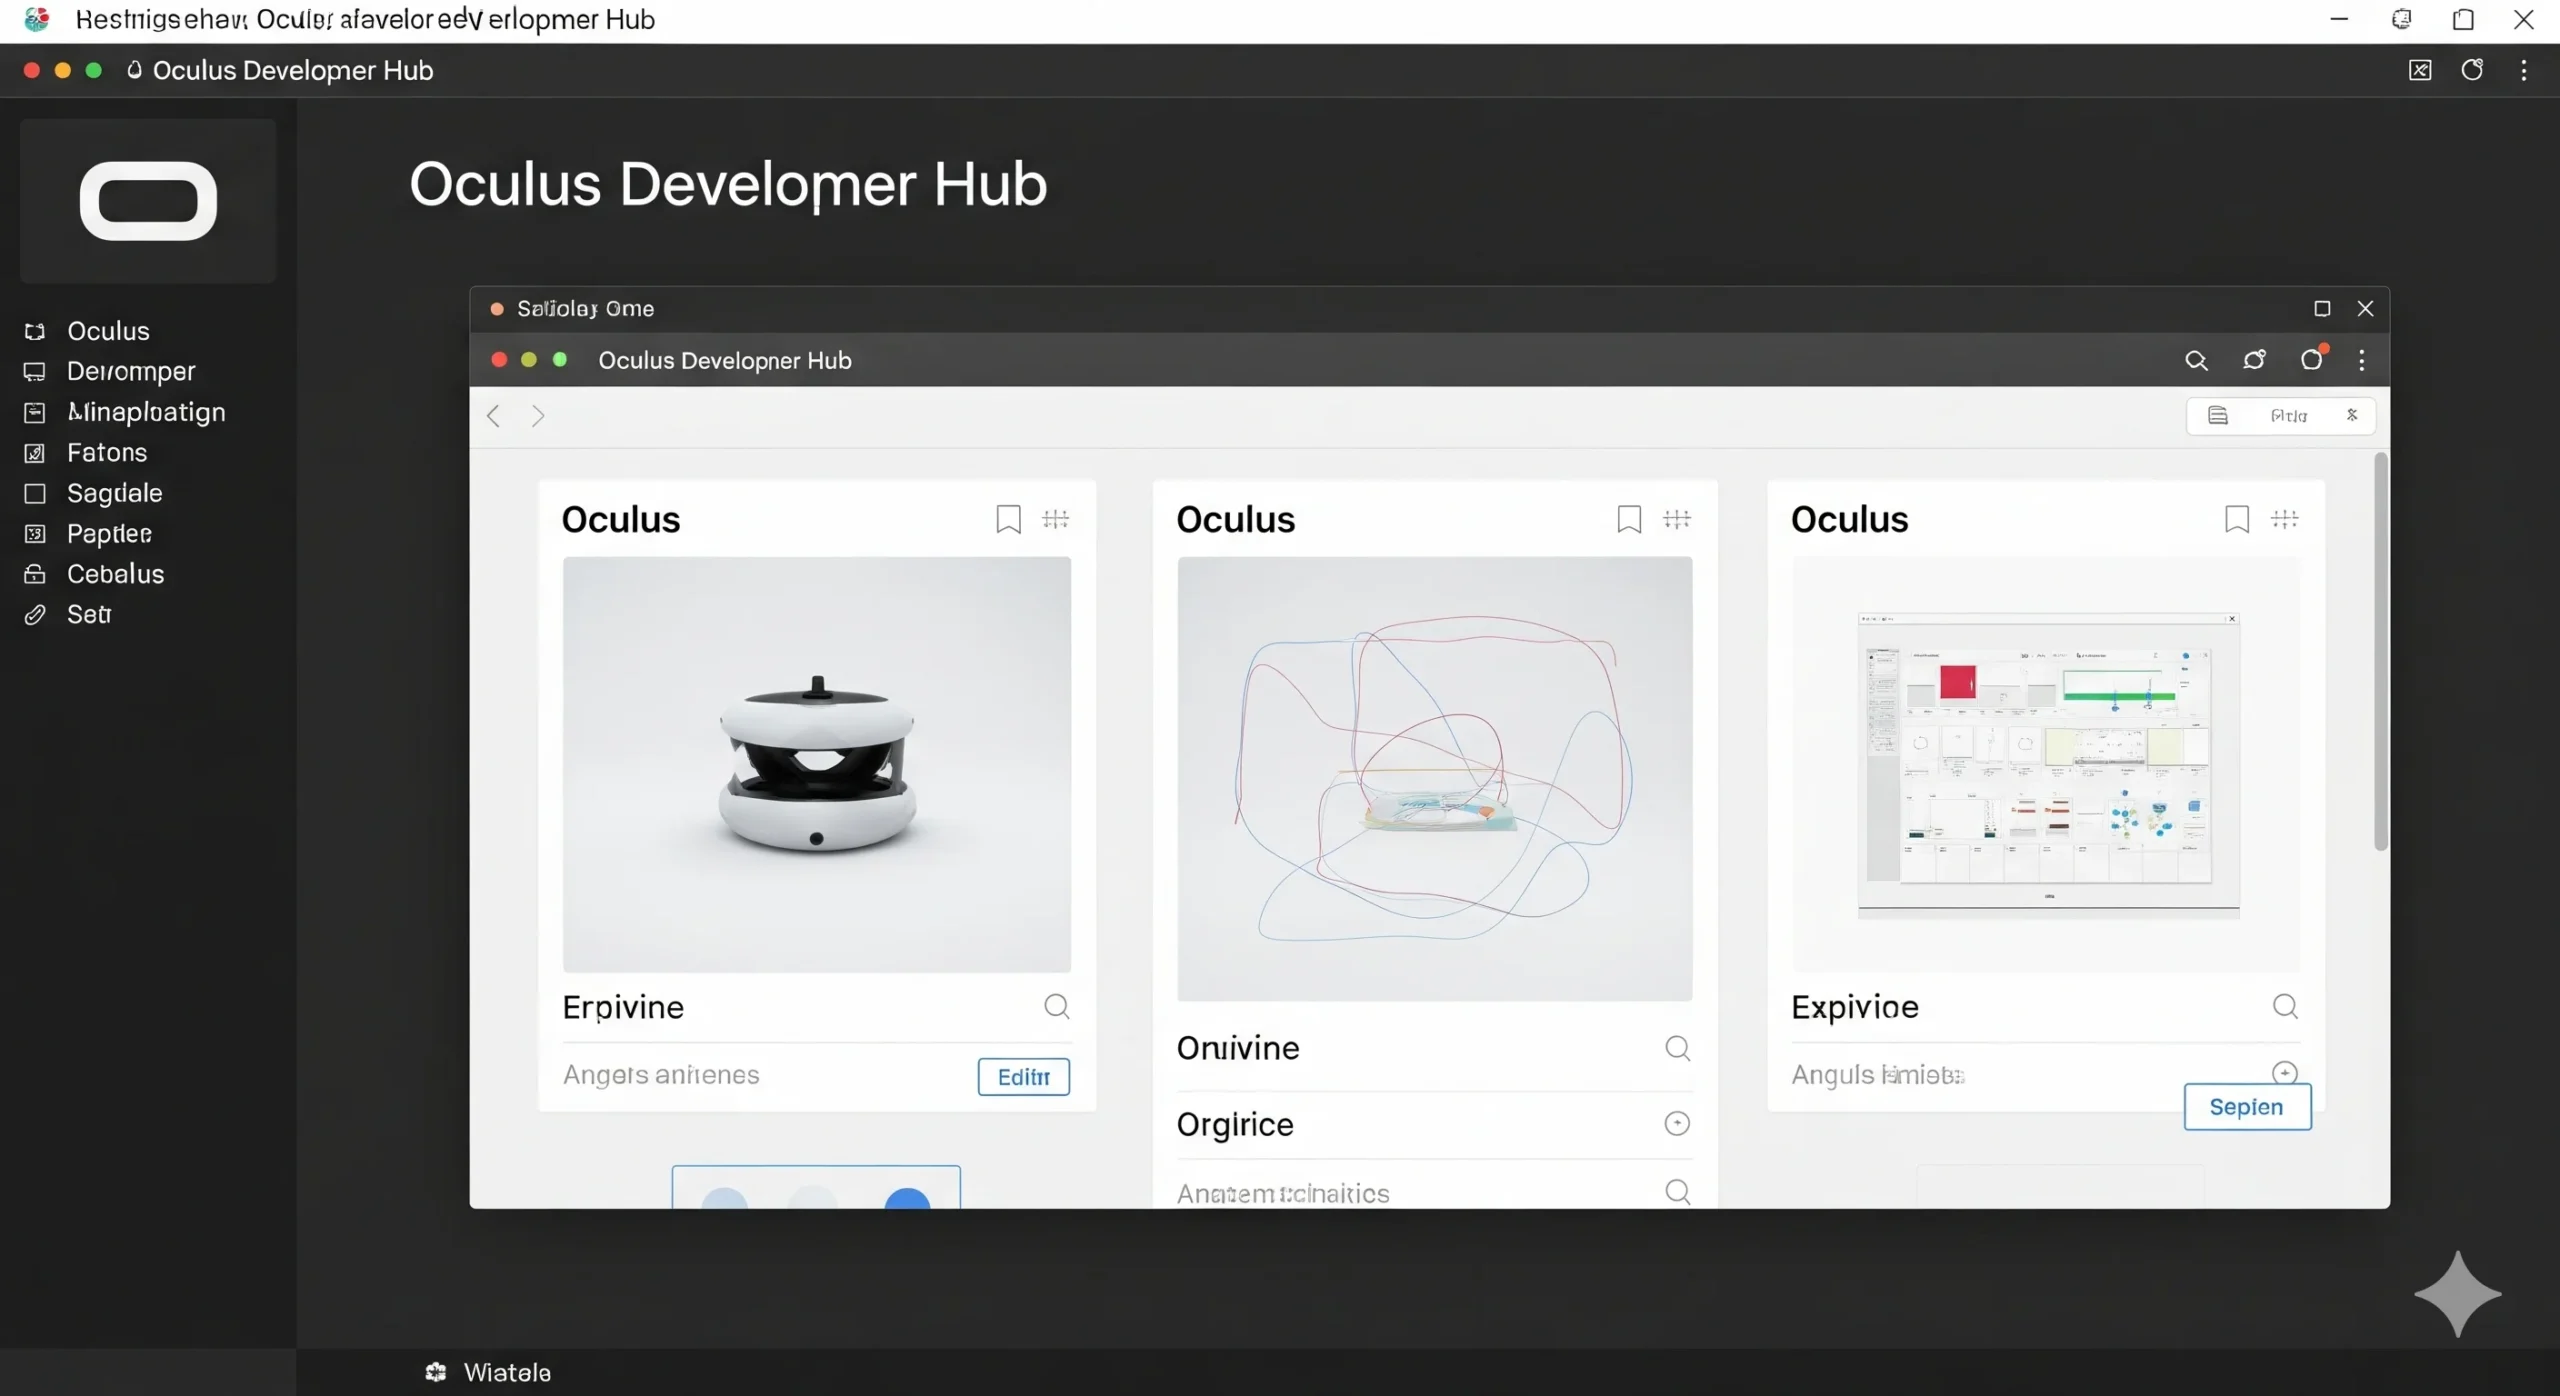The image size is (2560, 1396).
Task: Click the VR headset thumbnail image
Action: (x=816, y=765)
